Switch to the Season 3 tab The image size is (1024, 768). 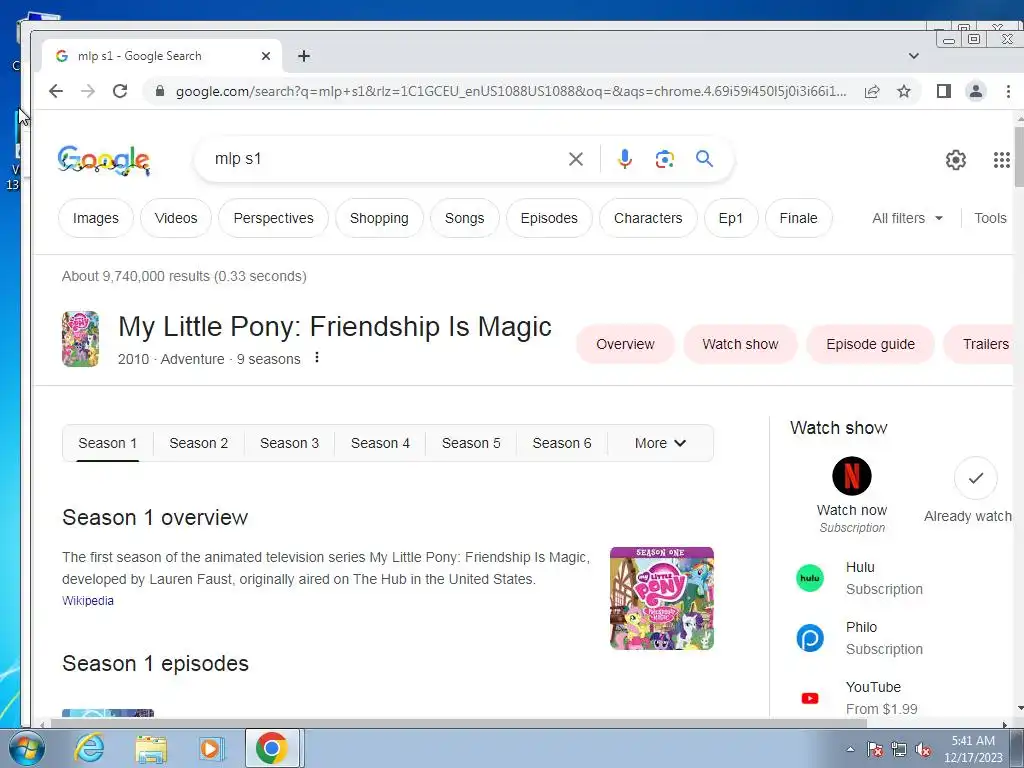289,443
